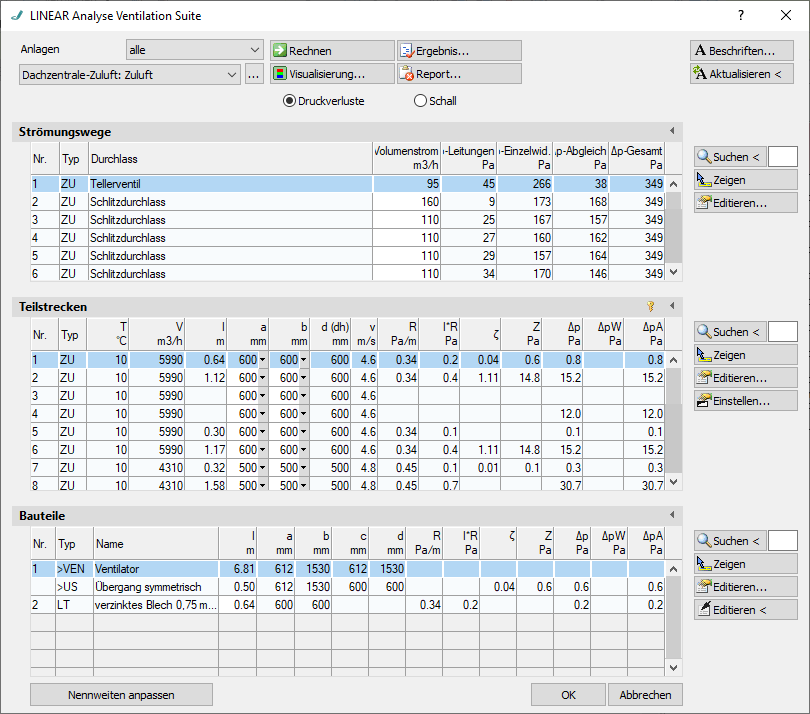Click Bauteile search input field
Screen dimensions: 810x714
(783, 541)
